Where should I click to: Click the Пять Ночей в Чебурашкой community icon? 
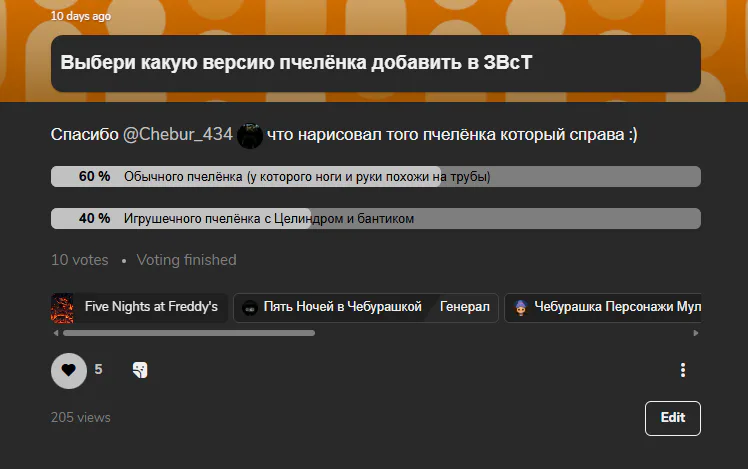click(249, 308)
